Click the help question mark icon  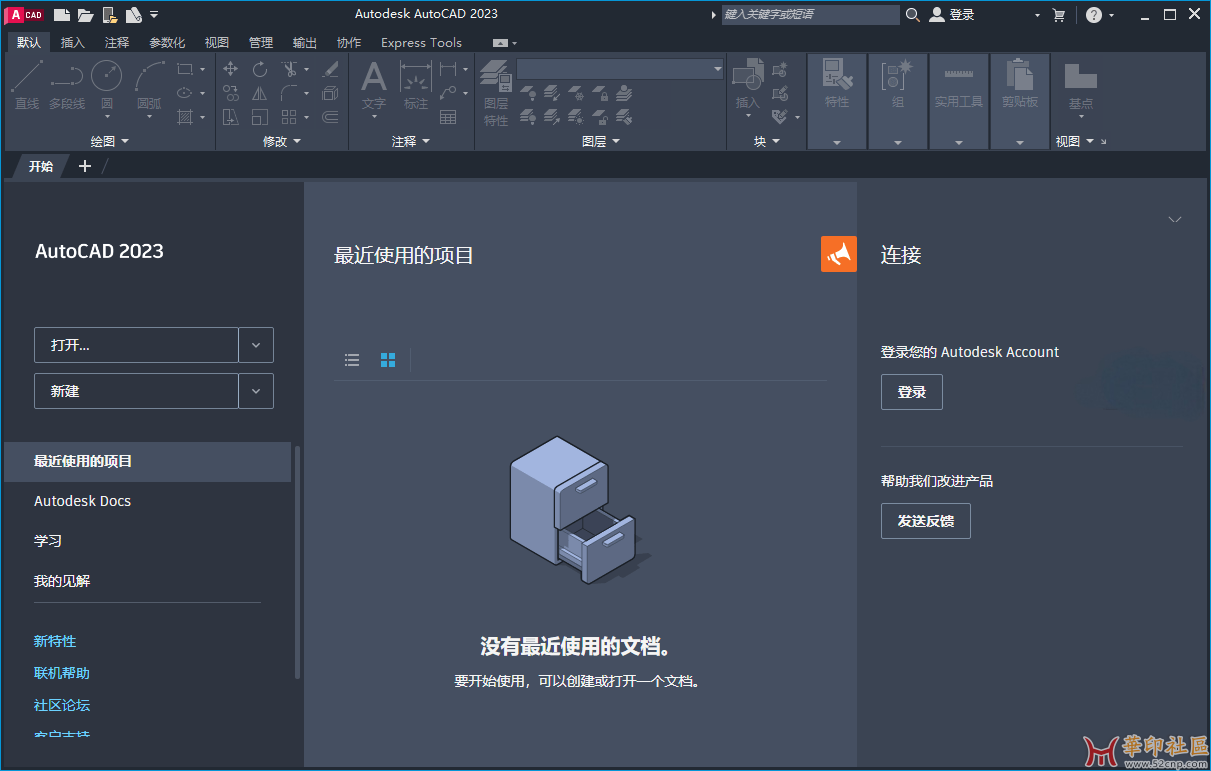(x=1094, y=15)
